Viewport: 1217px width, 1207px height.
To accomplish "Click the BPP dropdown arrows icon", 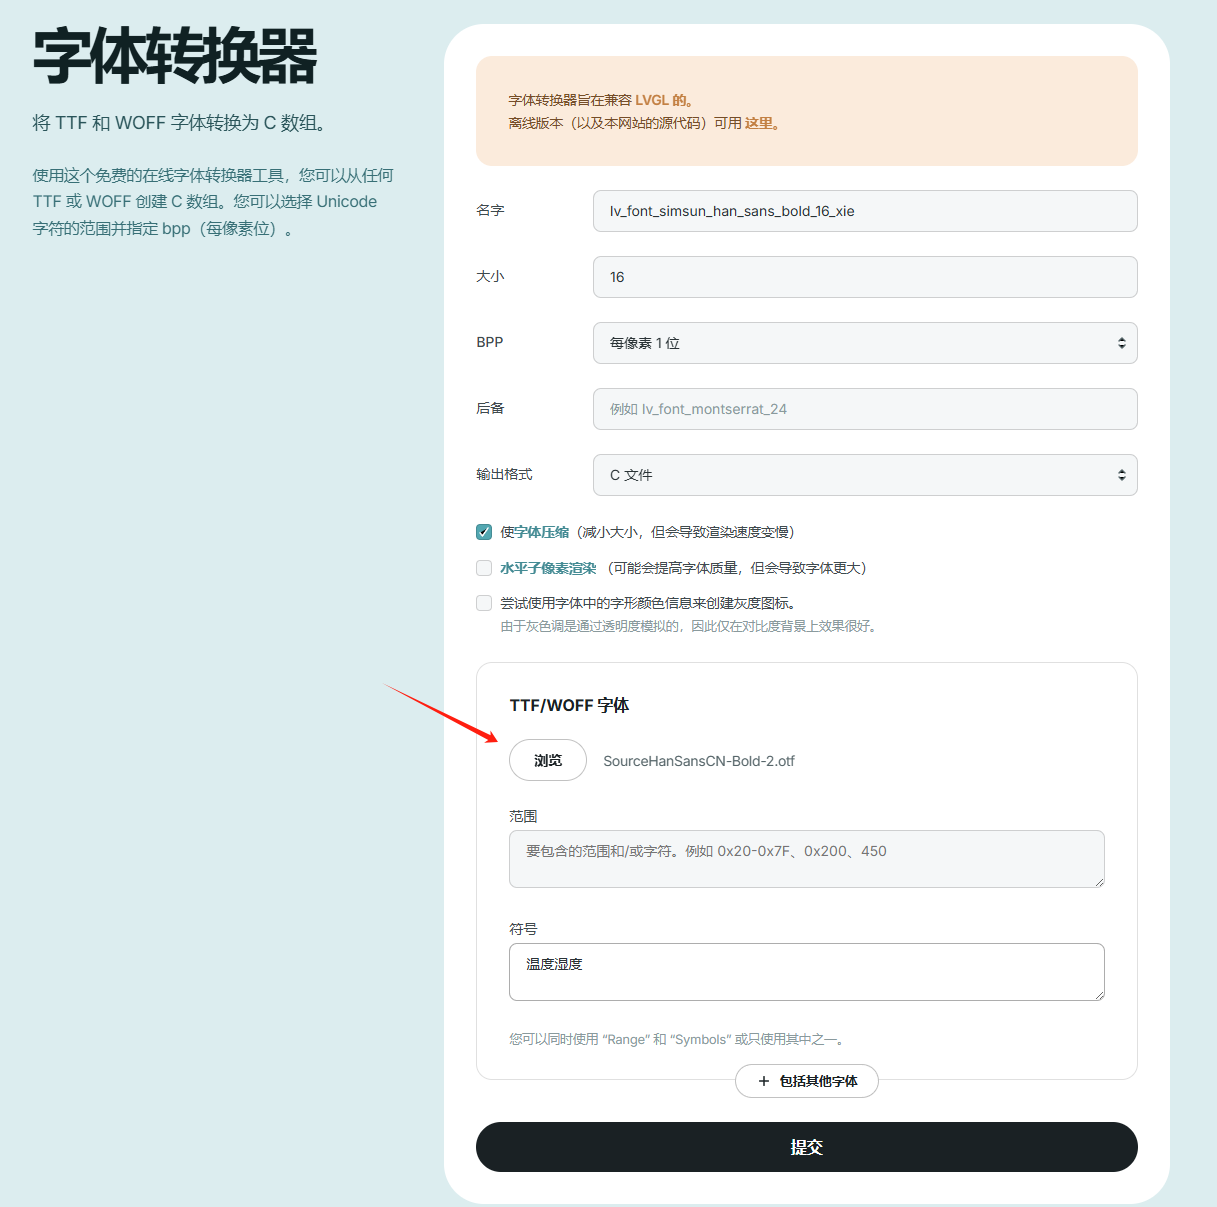I will 1122,343.
